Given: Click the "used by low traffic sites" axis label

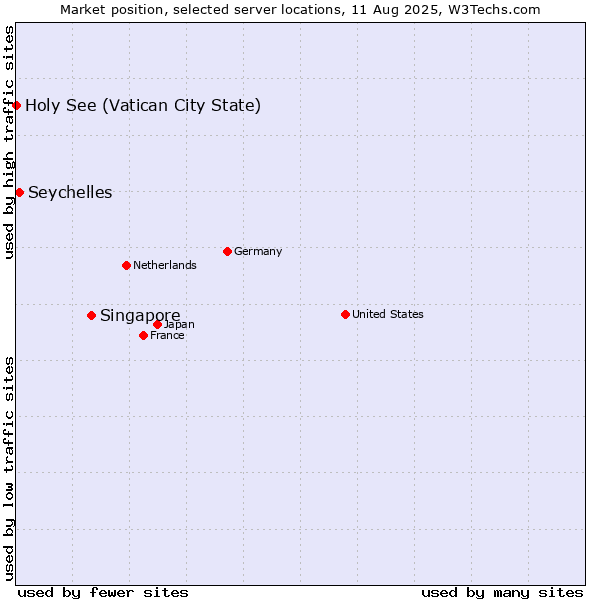Looking at the screenshot, I should tap(8, 469).
